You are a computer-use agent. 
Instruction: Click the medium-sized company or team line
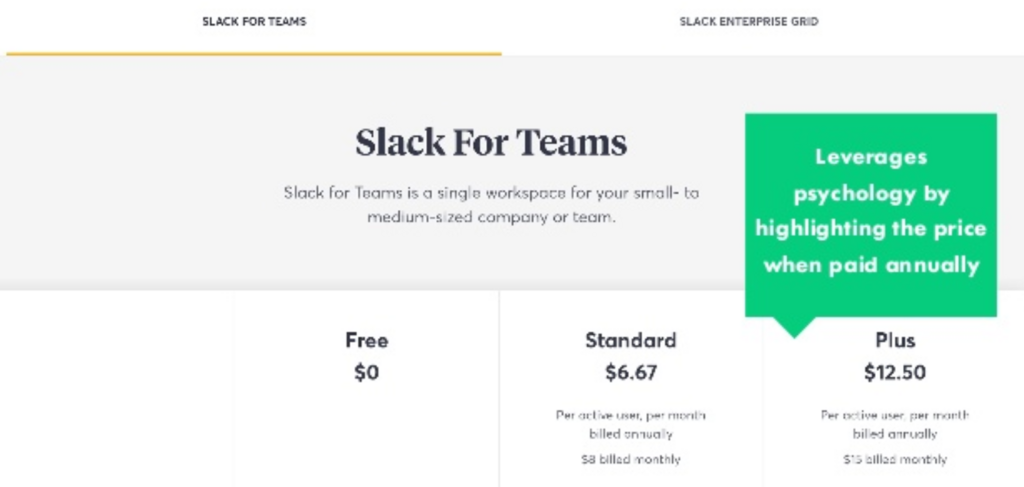491,217
